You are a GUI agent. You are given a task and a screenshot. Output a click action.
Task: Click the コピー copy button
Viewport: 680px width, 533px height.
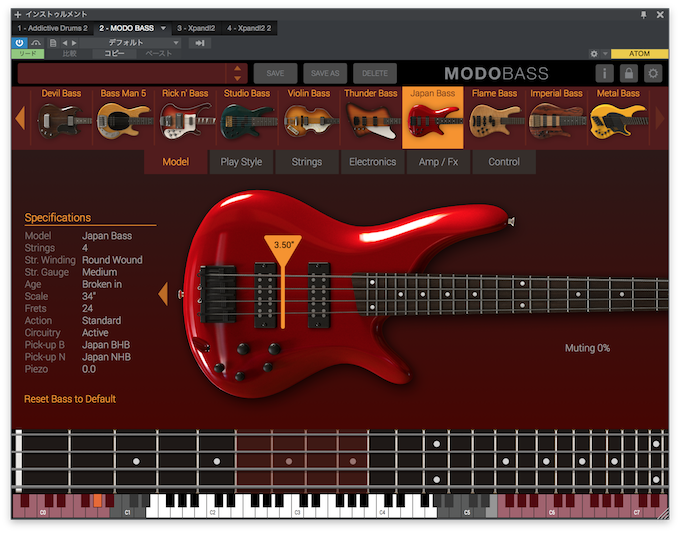(114, 53)
